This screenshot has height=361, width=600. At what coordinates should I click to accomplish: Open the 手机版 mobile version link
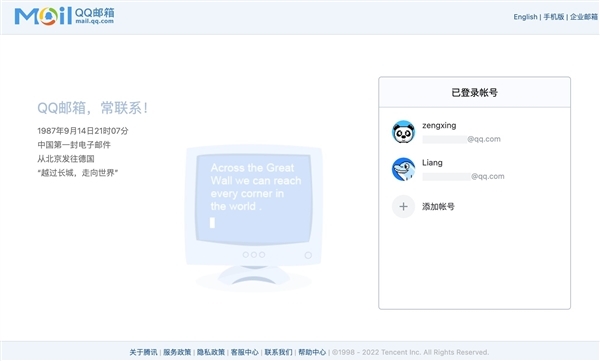554,17
